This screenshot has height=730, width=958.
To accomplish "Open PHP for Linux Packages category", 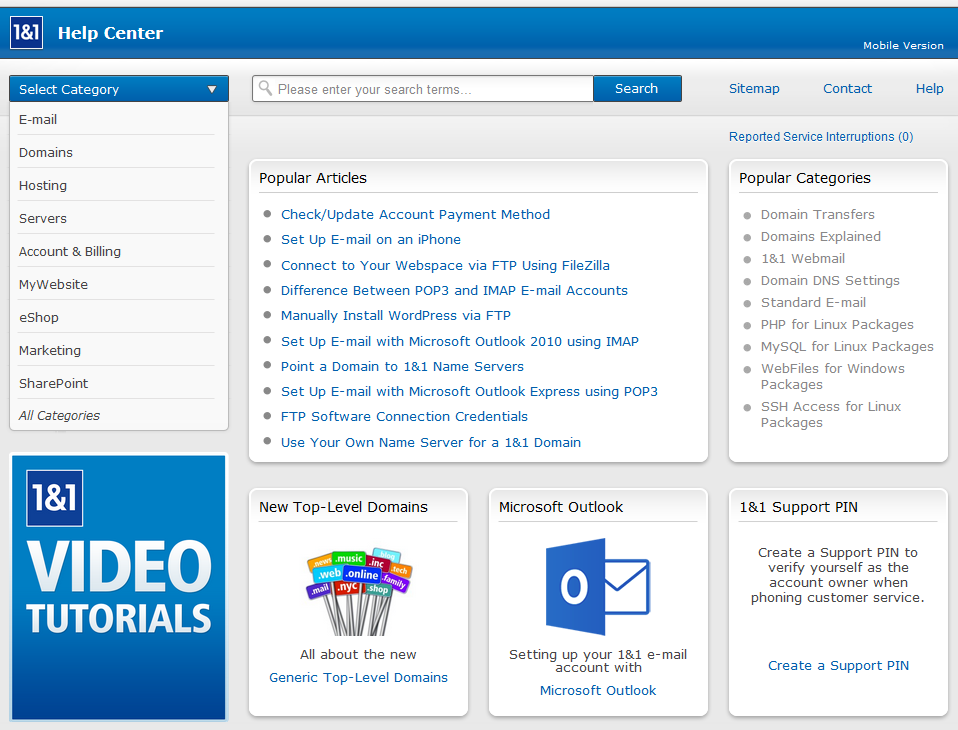I will (x=837, y=324).
